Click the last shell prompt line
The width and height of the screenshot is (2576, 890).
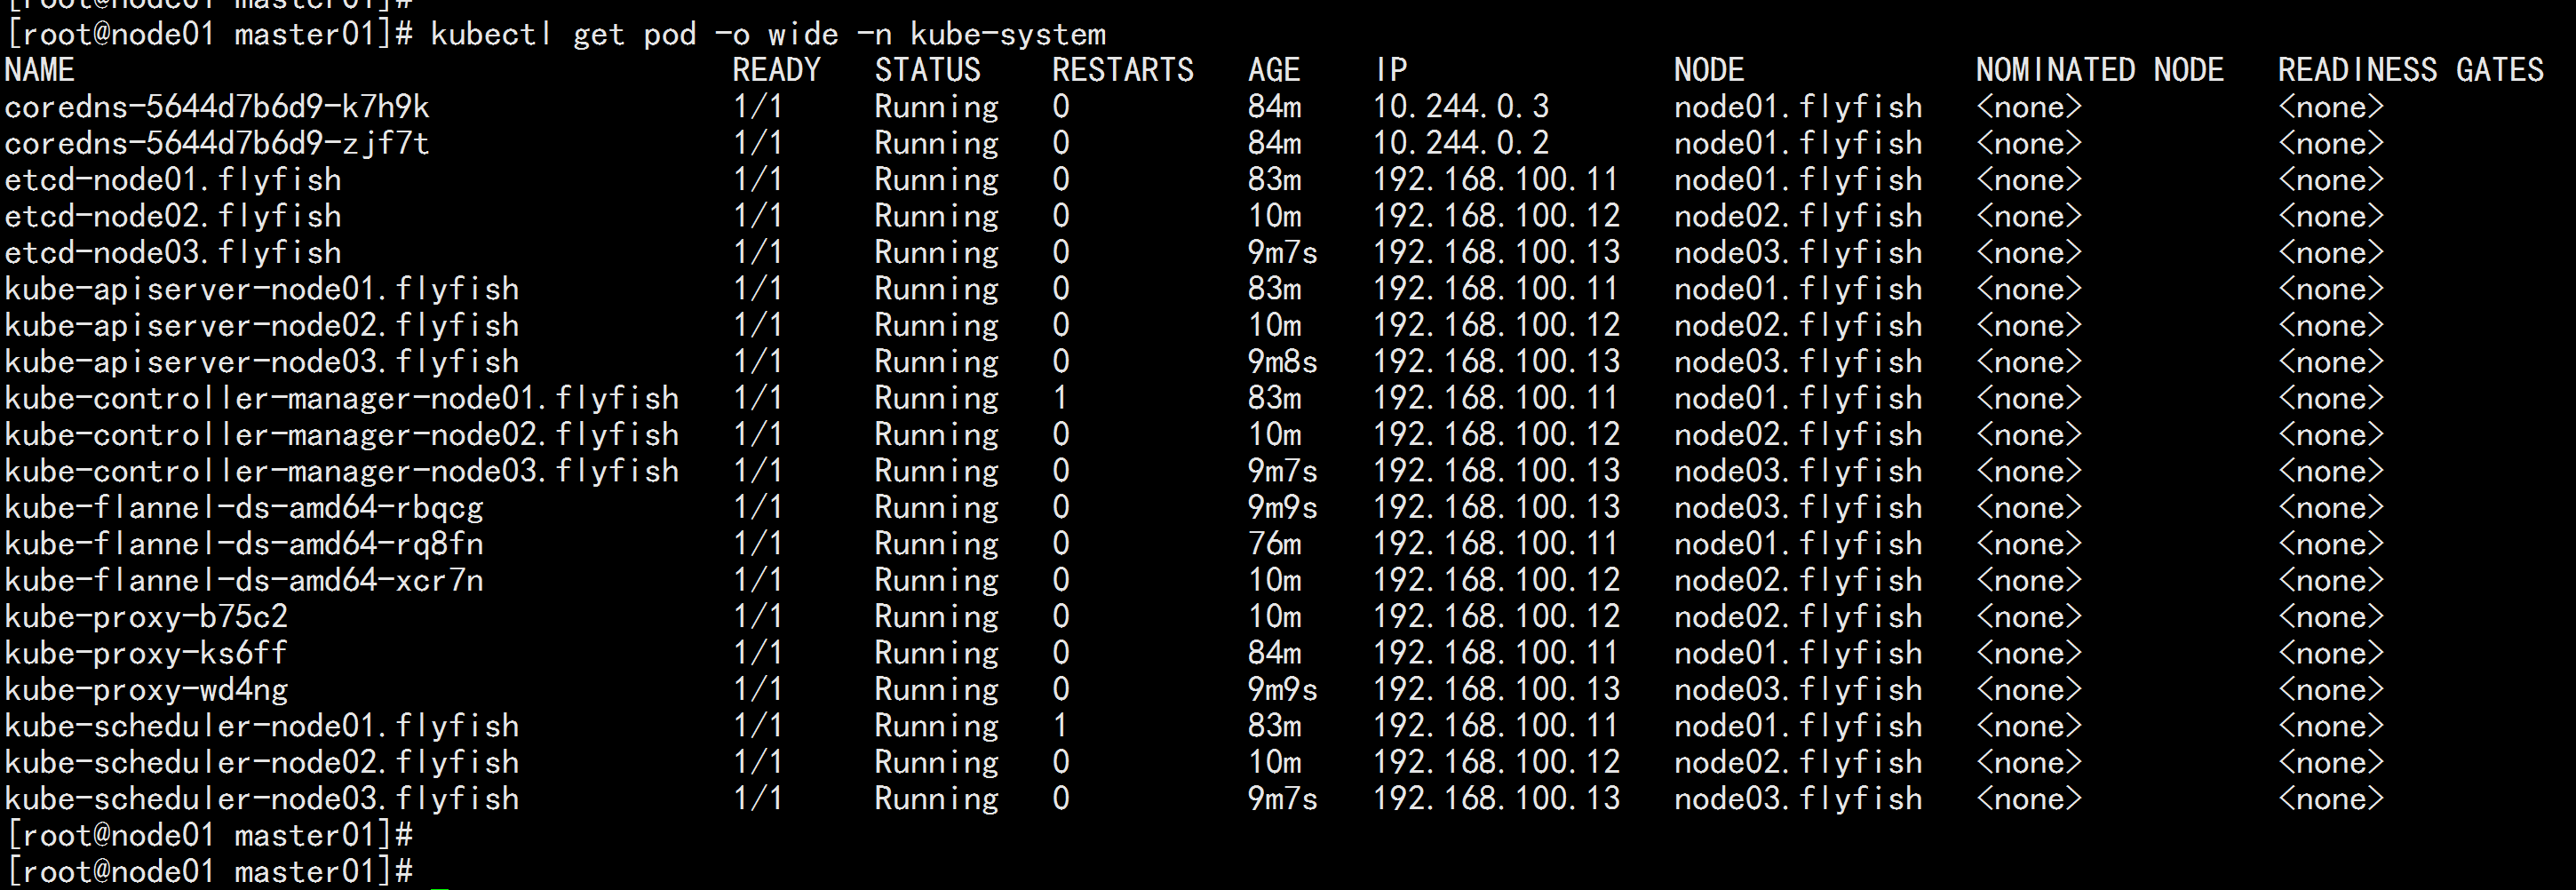(x=210, y=871)
